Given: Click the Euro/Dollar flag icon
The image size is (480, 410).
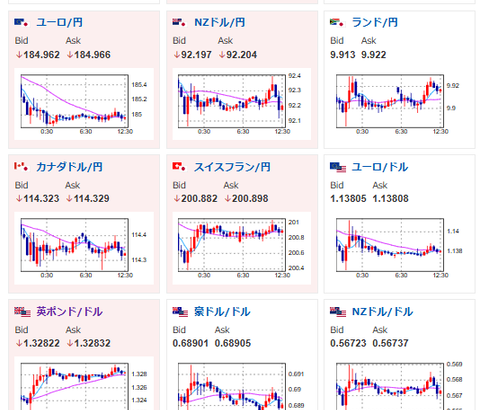Looking at the screenshot, I should [338, 167].
